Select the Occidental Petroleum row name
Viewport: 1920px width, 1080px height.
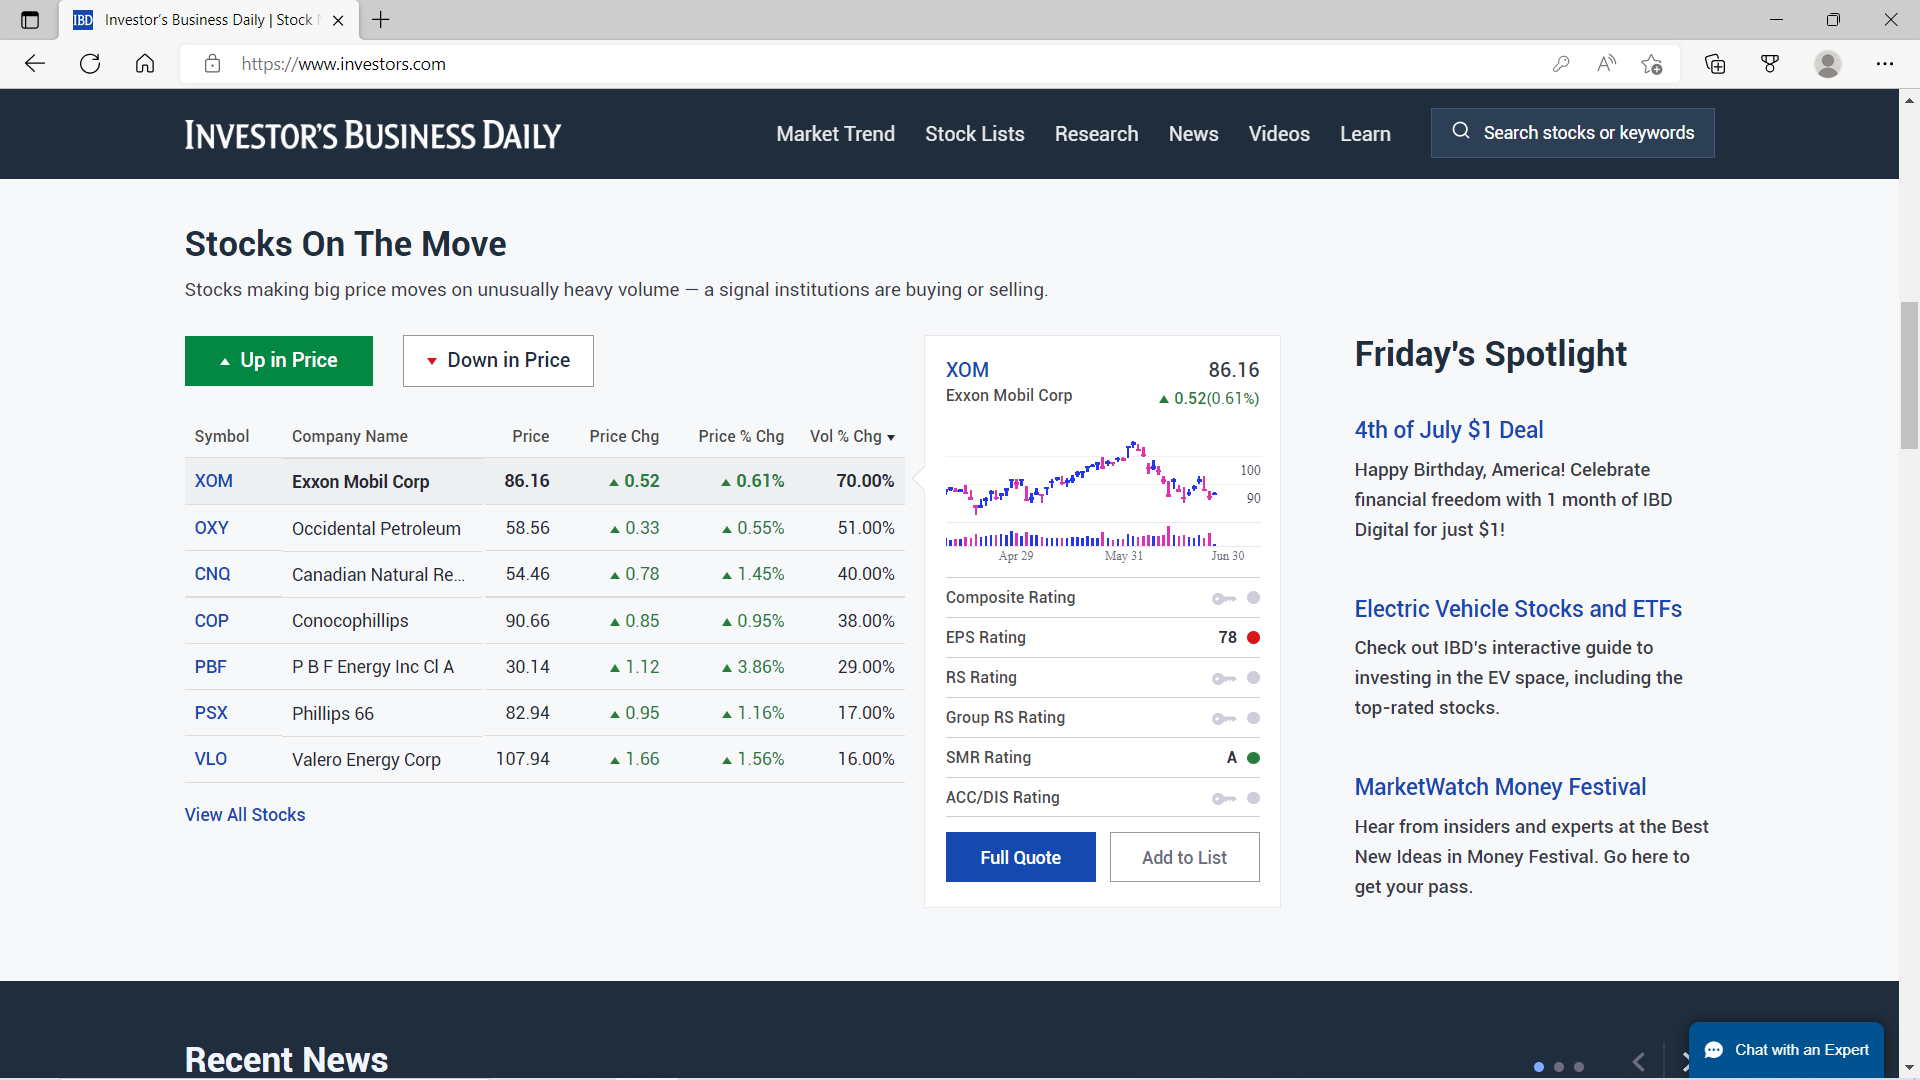pyautogui.click(x=376, y=528)
